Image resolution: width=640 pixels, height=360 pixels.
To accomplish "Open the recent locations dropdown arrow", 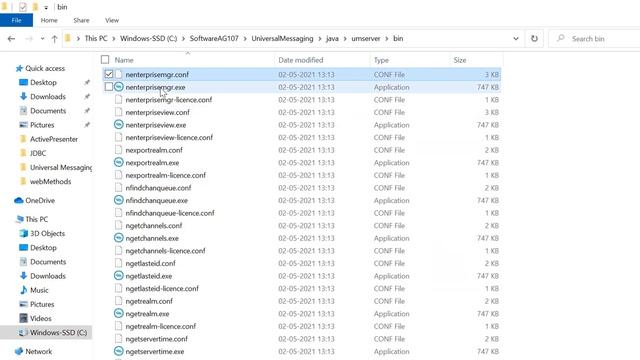I will point(42,39).
